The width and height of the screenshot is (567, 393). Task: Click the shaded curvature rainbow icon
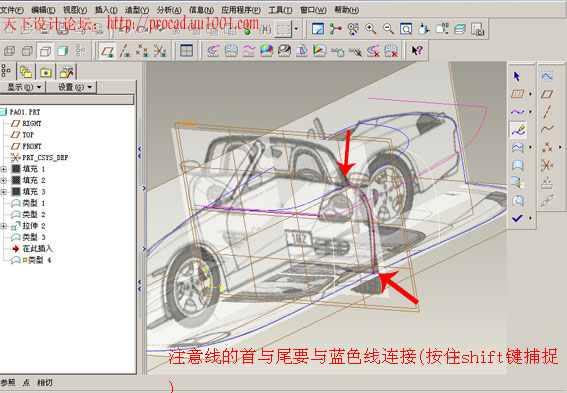(267, 51)
